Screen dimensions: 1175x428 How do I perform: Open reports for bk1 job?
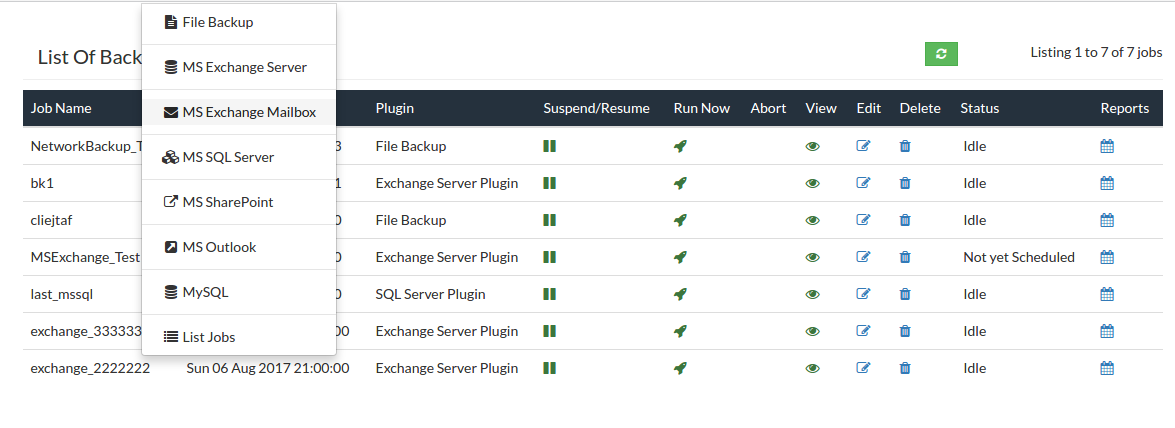pos(1108,183)
